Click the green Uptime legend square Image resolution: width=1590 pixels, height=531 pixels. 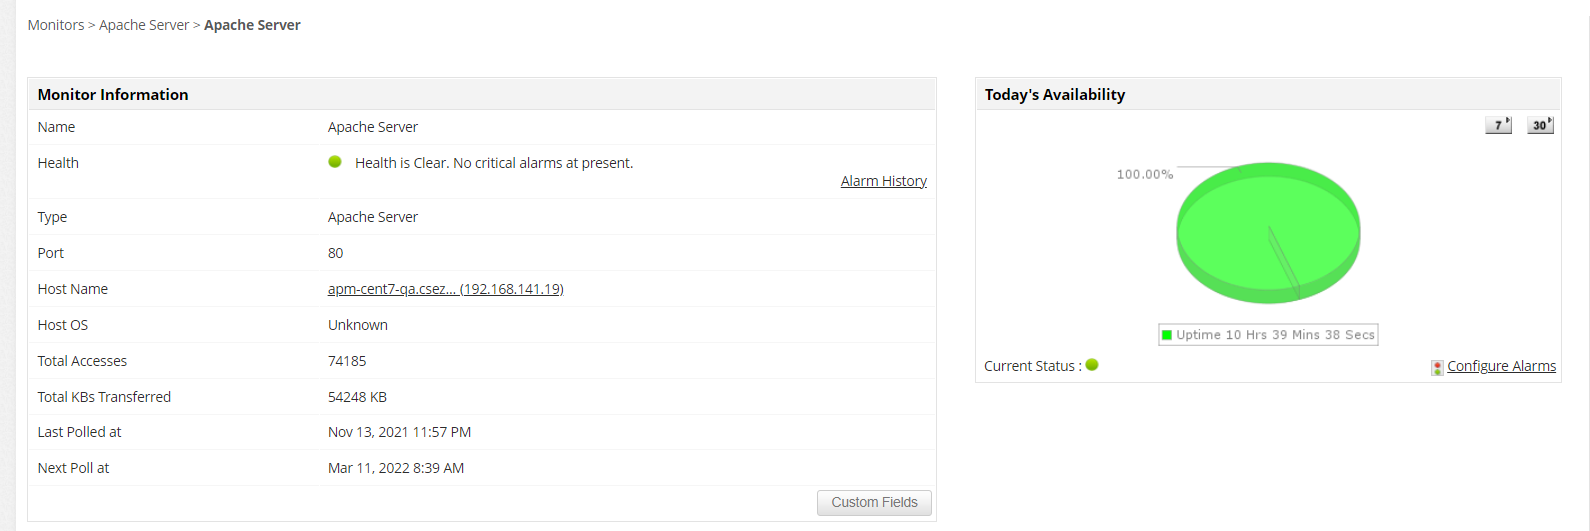[x=1167, y=335]
